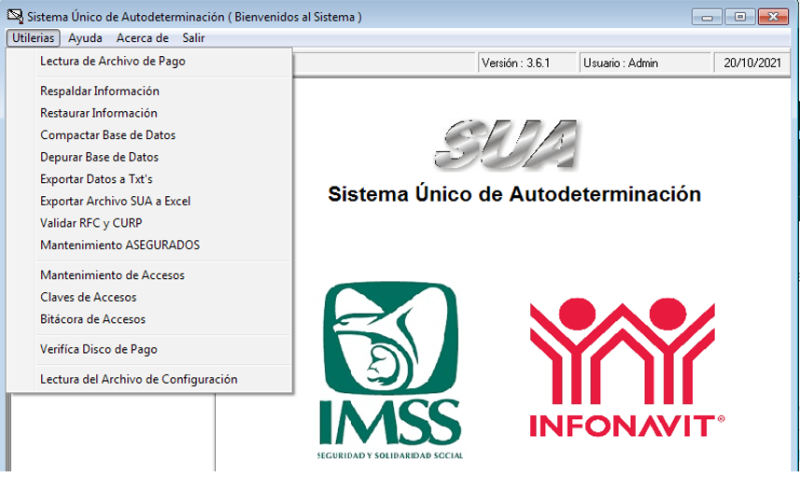Click the green IMSS logo
800x477 pixels.
(x=390, y=371)
